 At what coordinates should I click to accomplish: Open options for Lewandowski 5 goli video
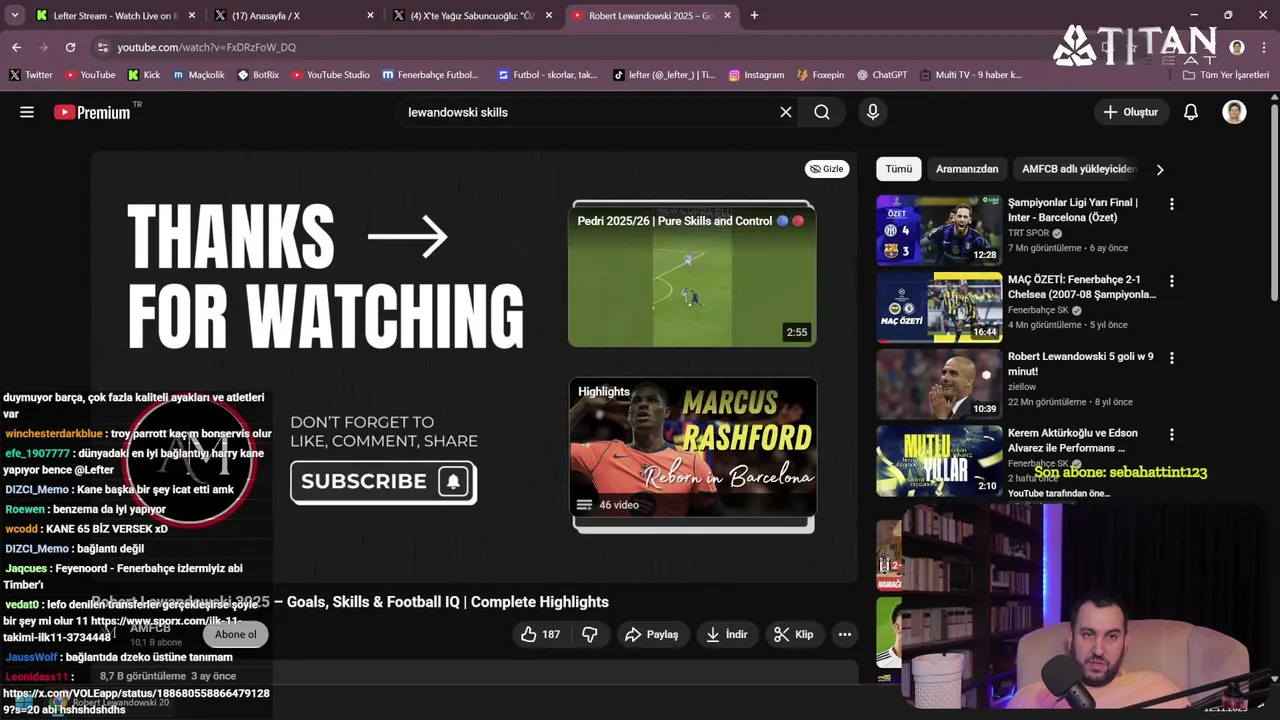click(x=1172, y=358)
